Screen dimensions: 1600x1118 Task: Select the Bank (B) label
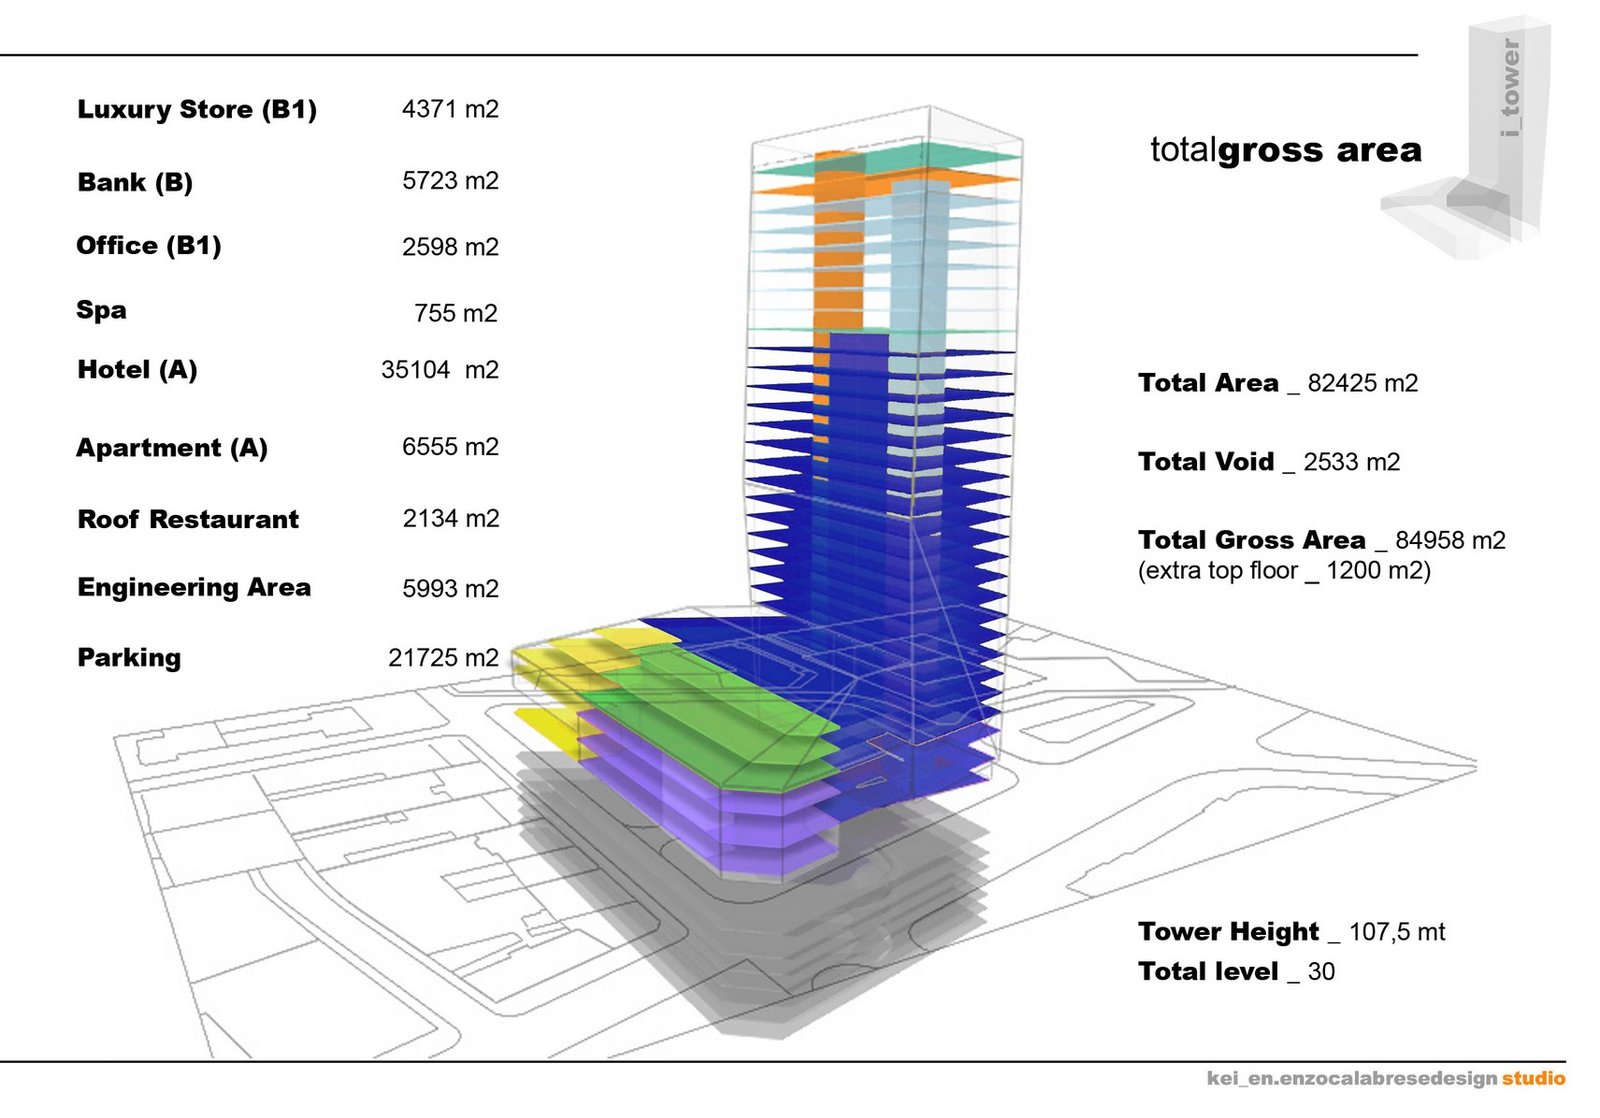coord(135,182)
